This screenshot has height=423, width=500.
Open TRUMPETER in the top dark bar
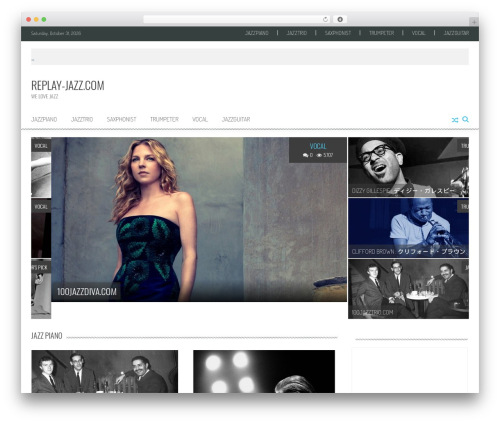pos(381,33)
